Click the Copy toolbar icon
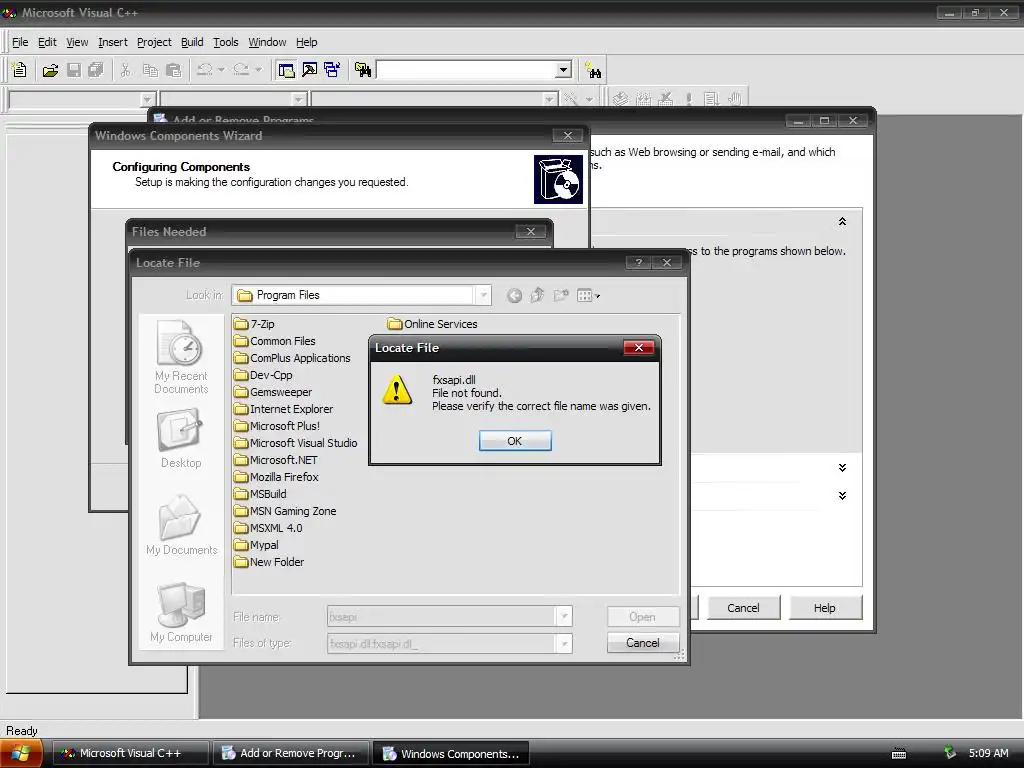 pos(150,70)
